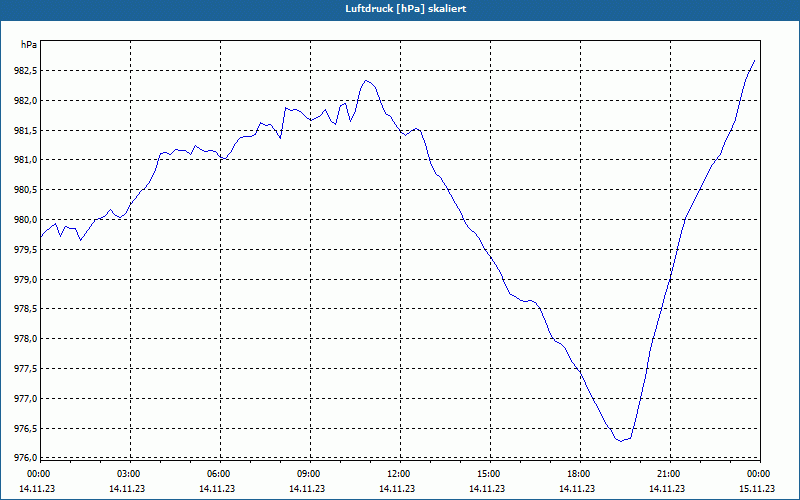Select the 978,5 axis value
The width and height of the screenshot is (800, 500).
pos(26,309)
